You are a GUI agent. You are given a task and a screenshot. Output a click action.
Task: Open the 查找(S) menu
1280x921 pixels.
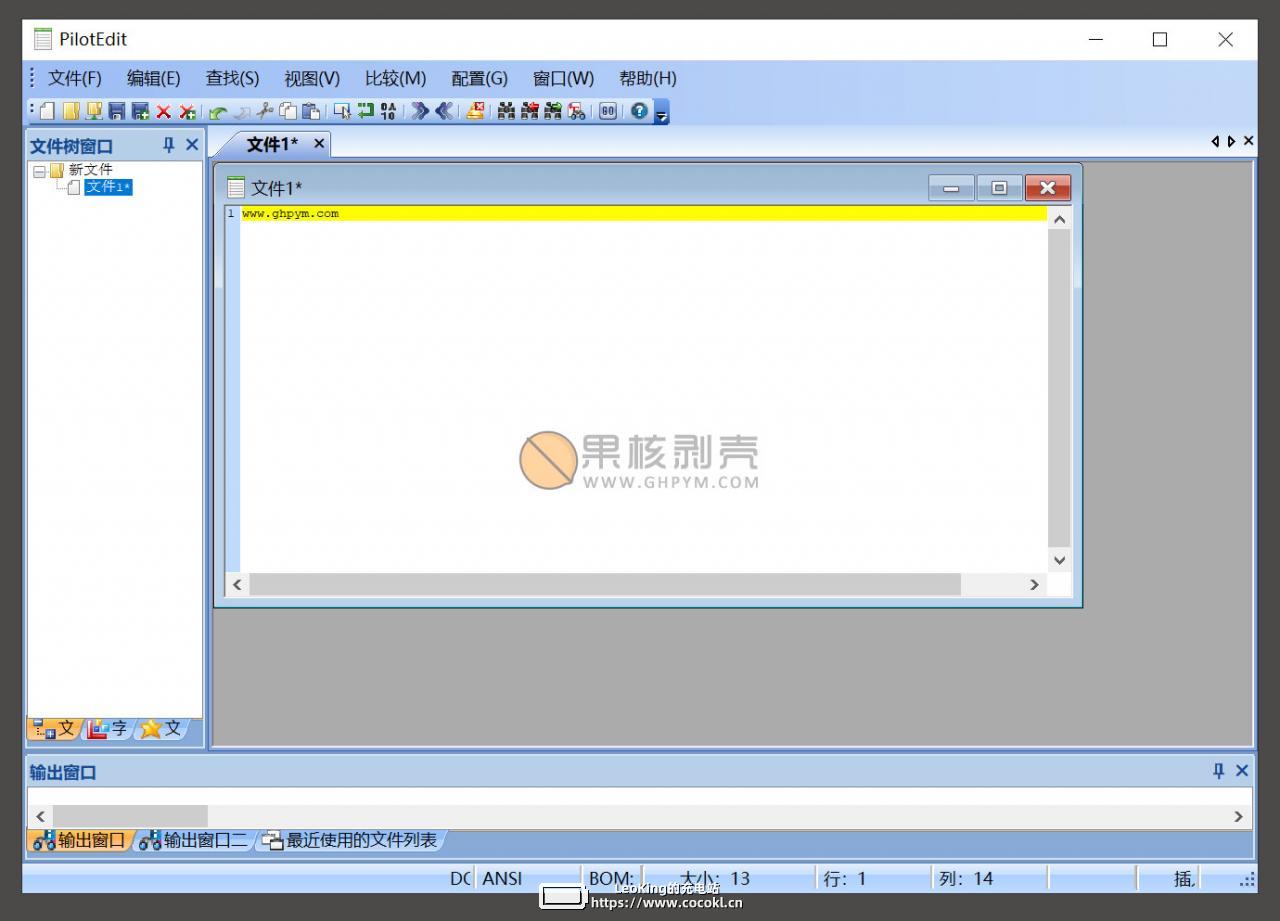[232, 78]
